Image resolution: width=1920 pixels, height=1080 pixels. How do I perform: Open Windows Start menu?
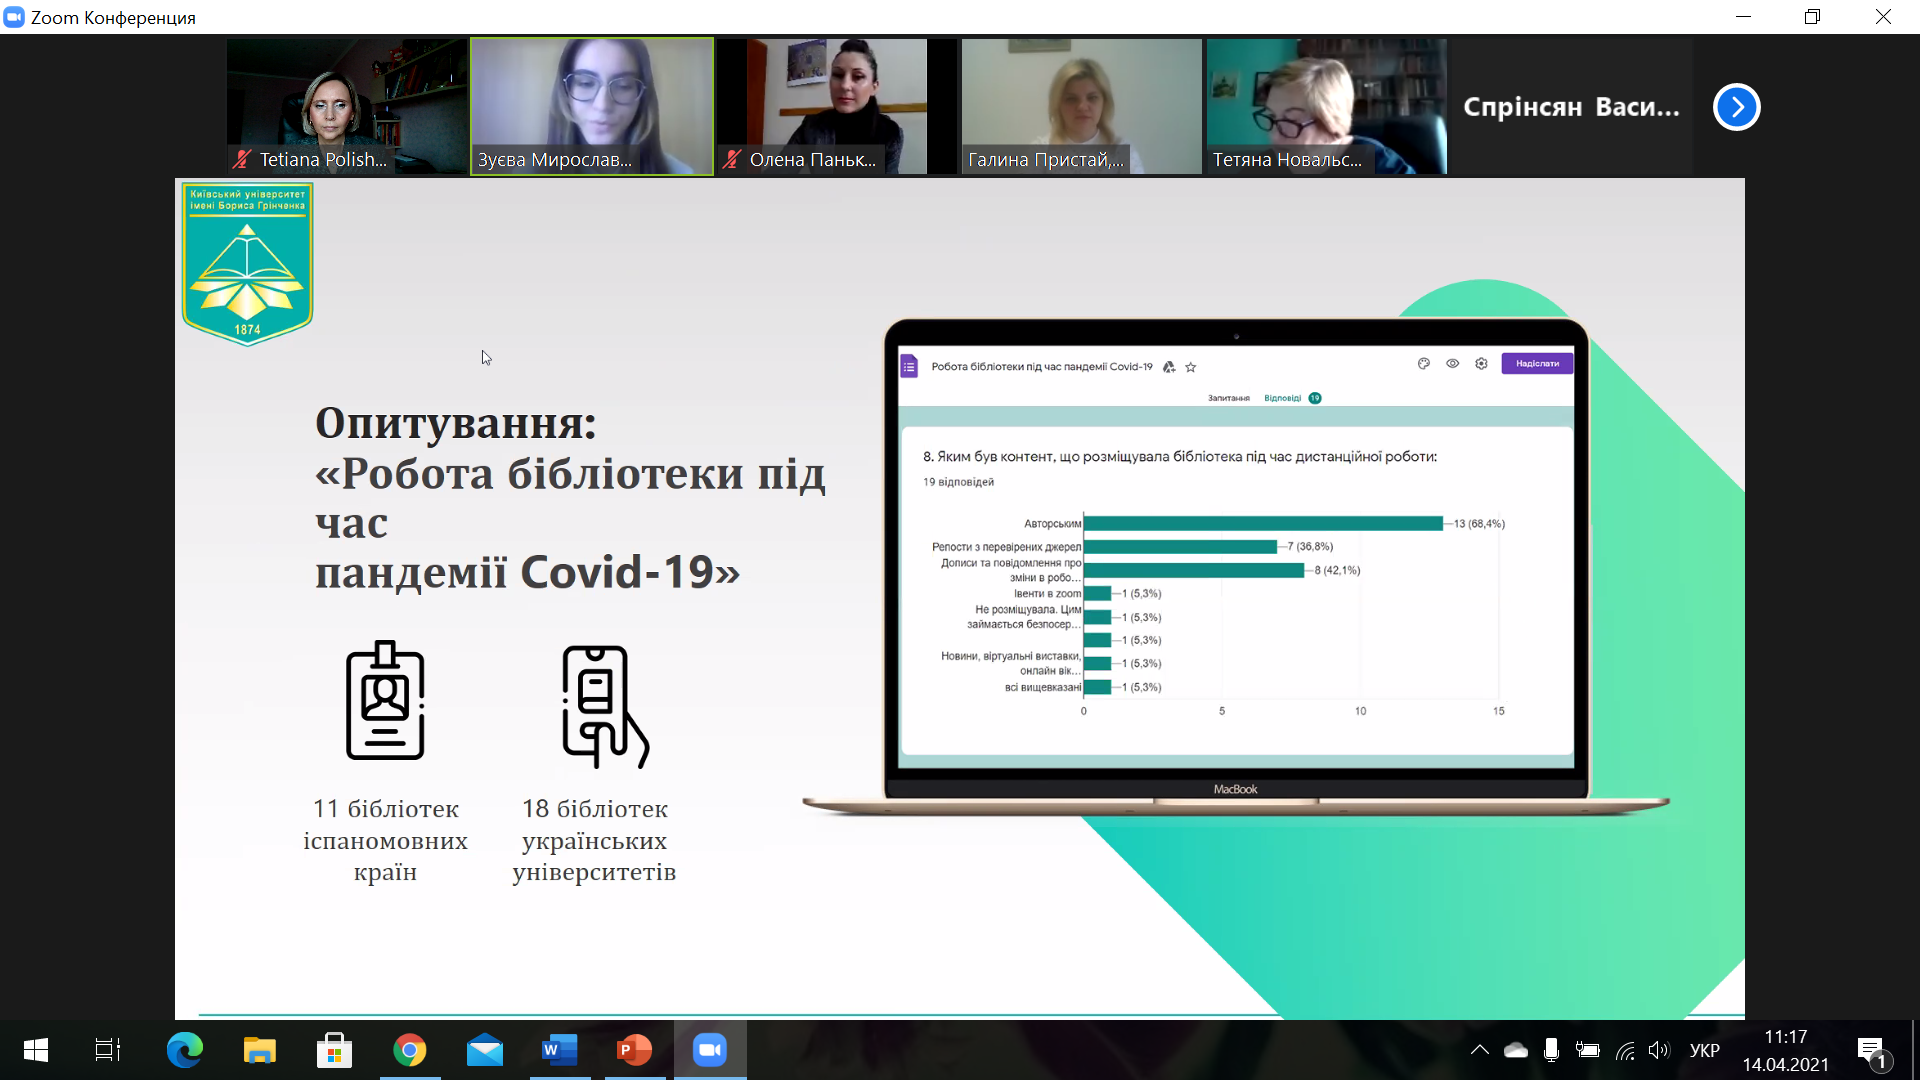point(35,1050)
